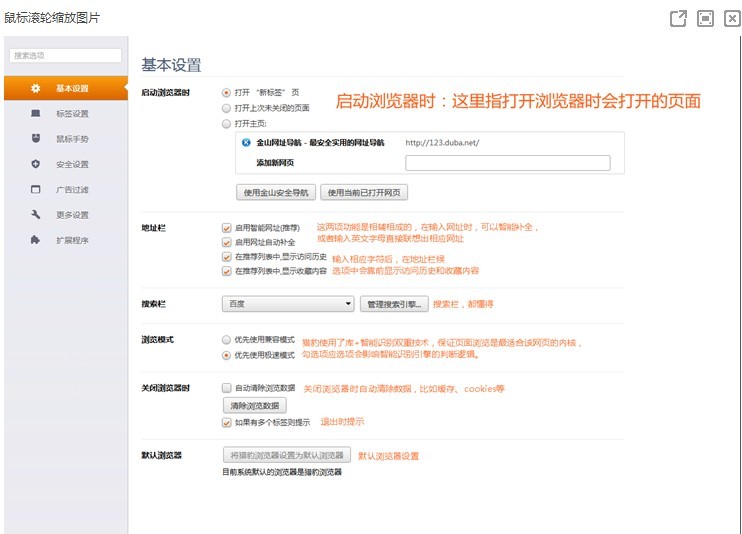This screenshot has height=534, width=742.
Task: Click 管理搜索引擎 button
Action: click(x=394, y=304)
